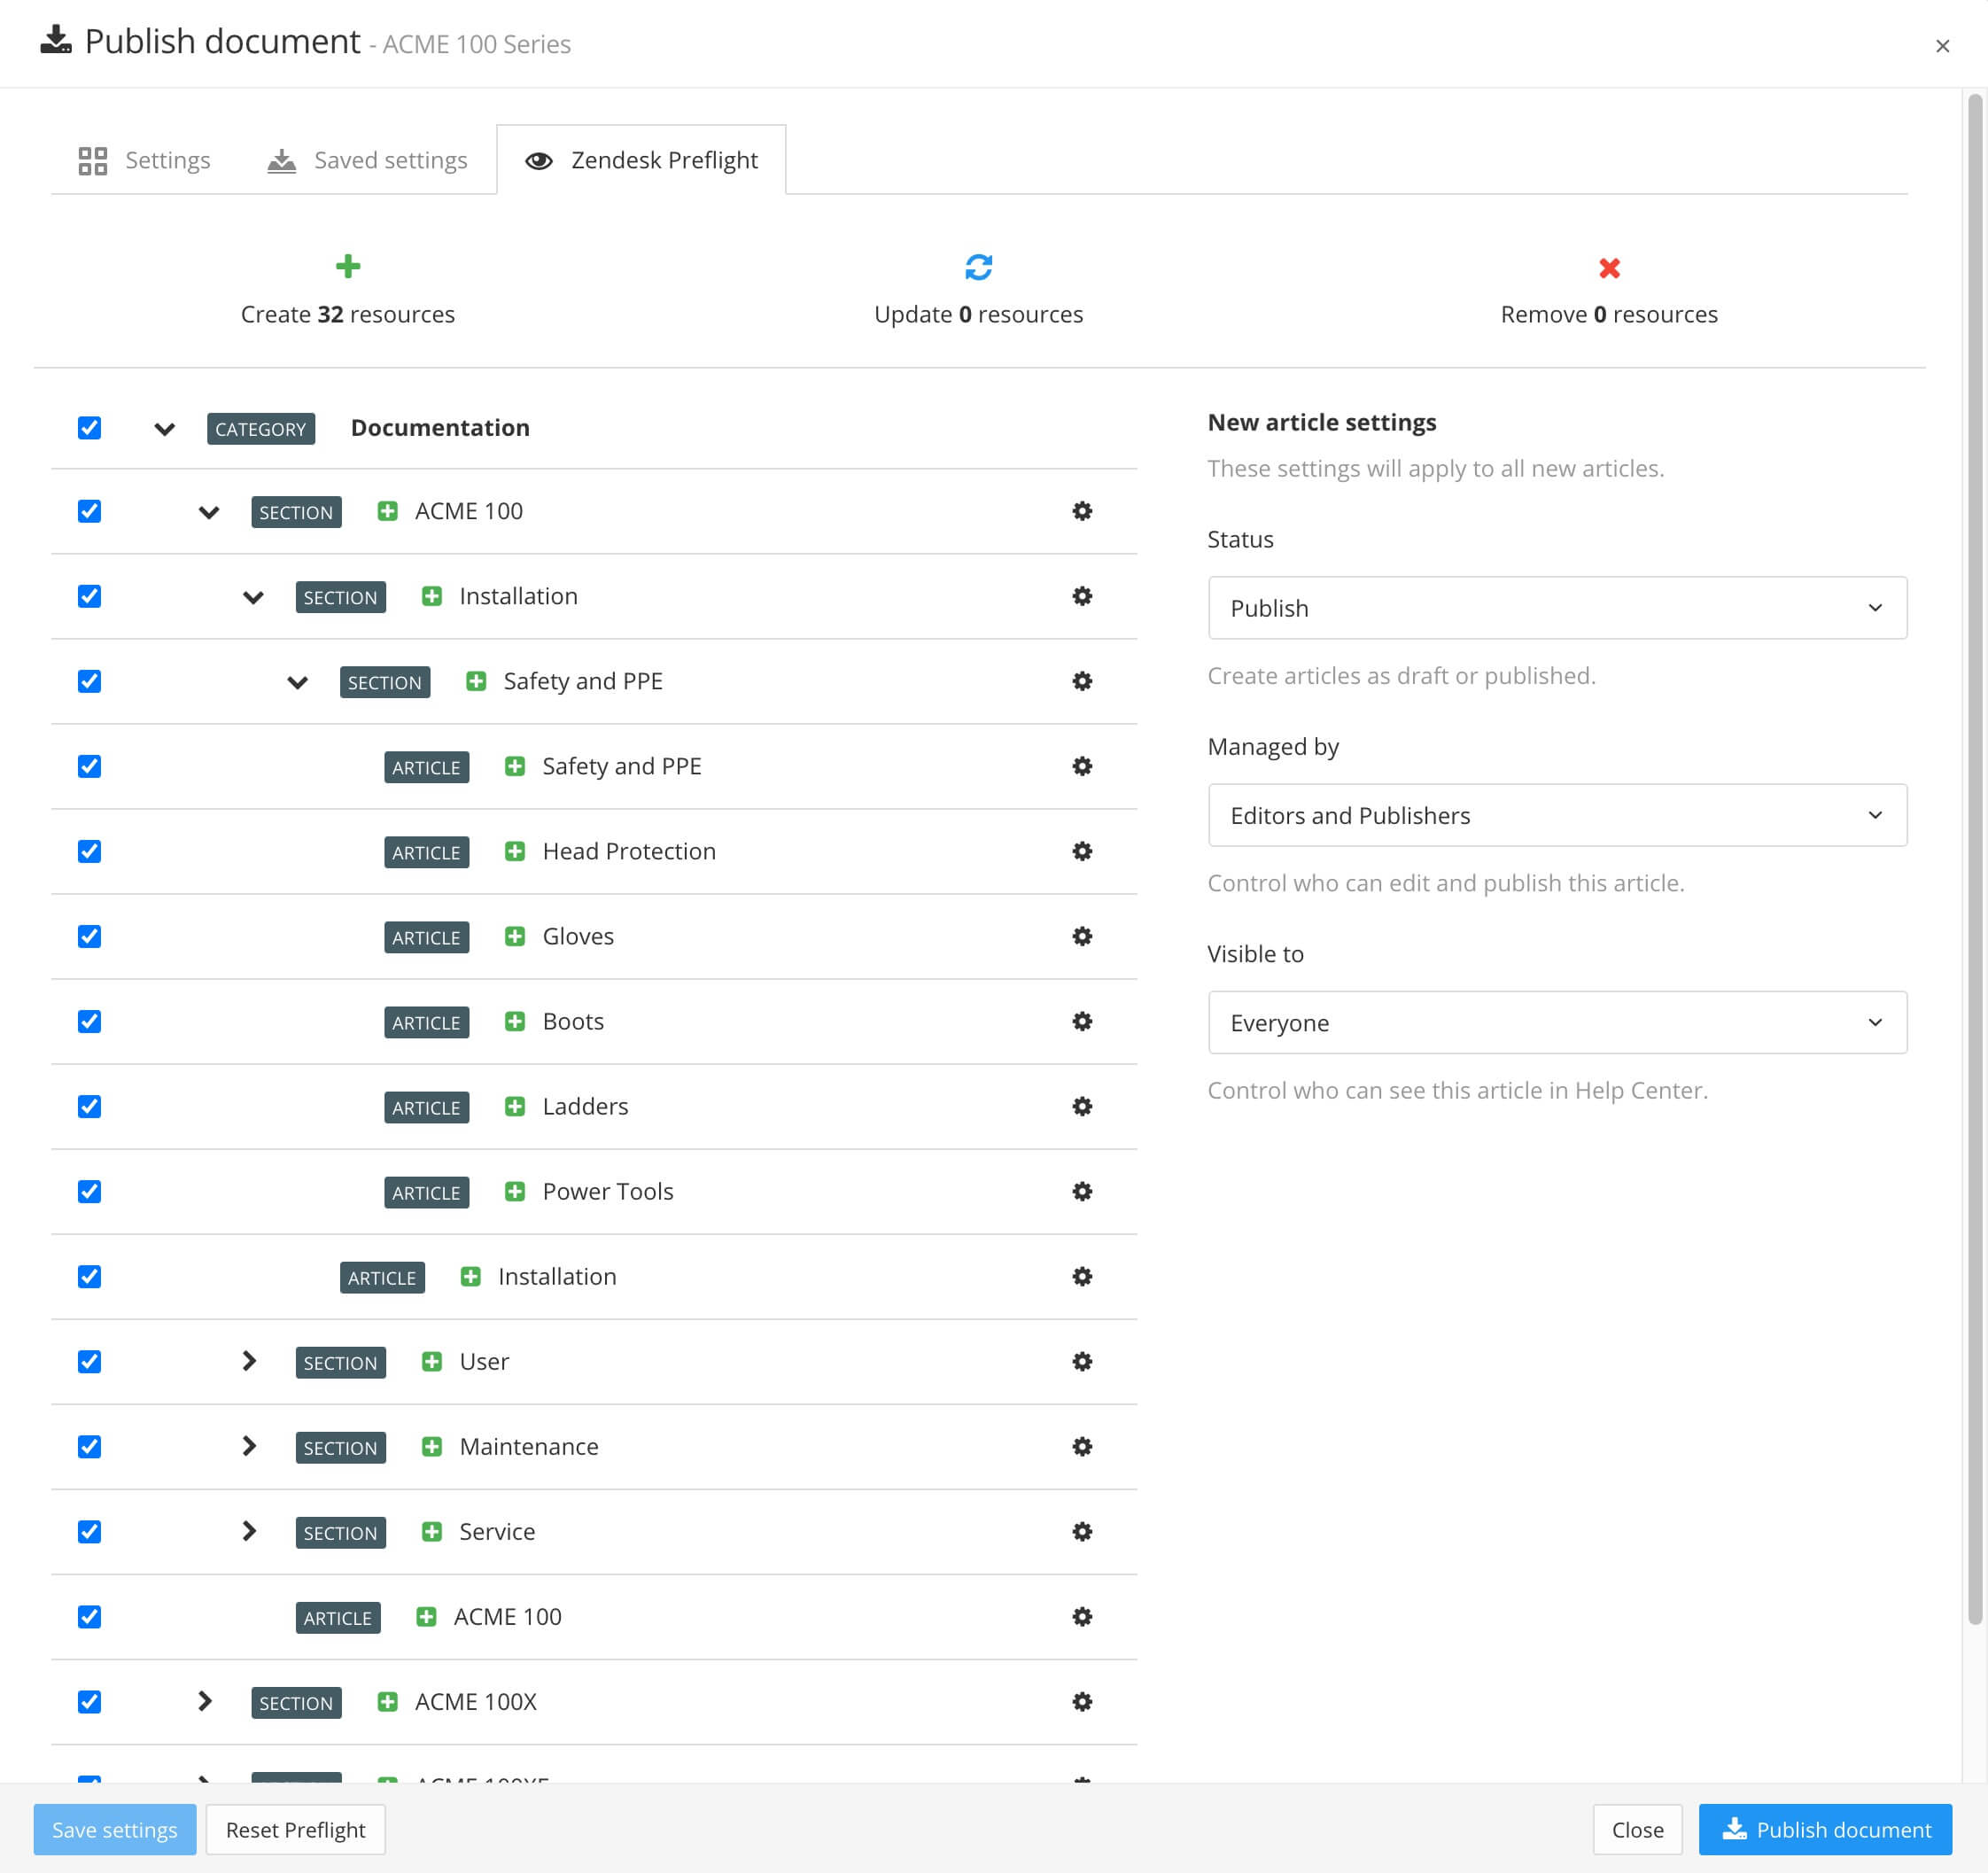Toggle the Maintenance section checkbox
Screen dimensions: 1988x1873
[89, 1446]
